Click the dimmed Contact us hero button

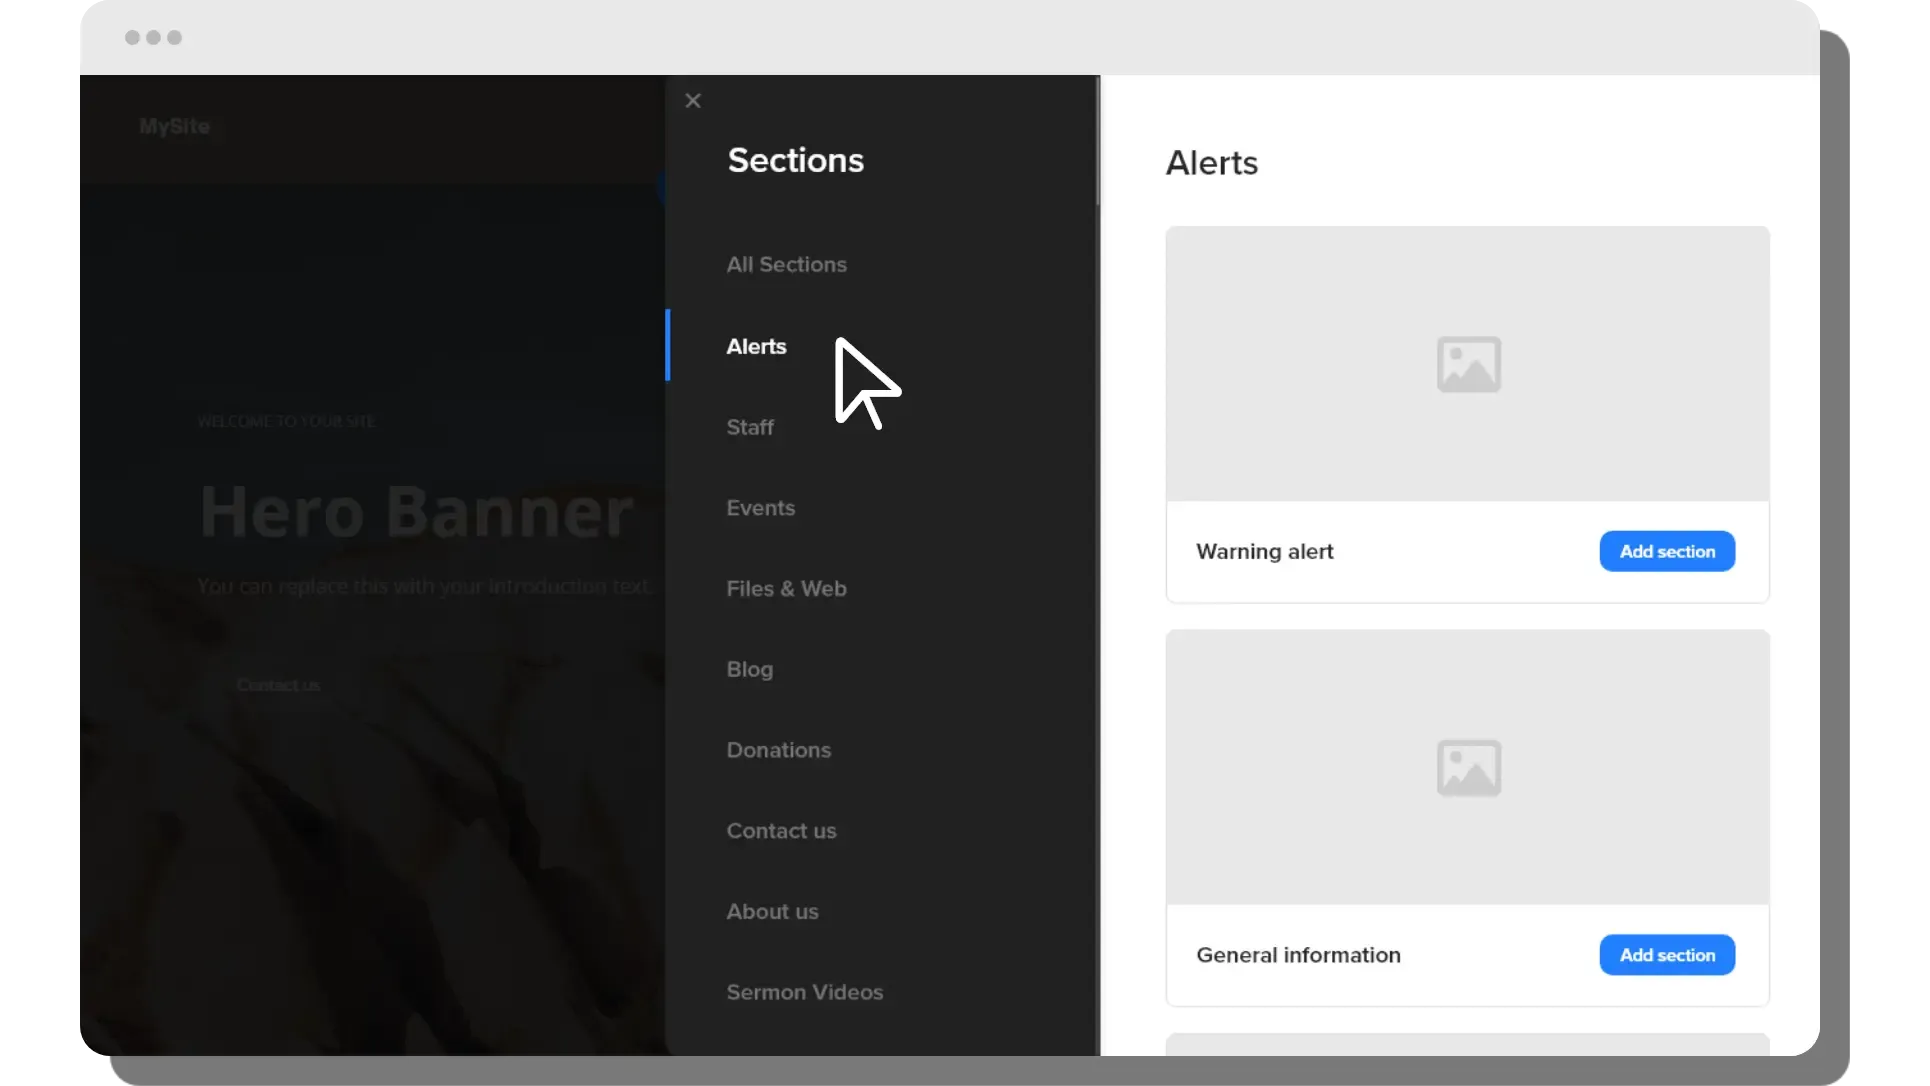point(278,686)
